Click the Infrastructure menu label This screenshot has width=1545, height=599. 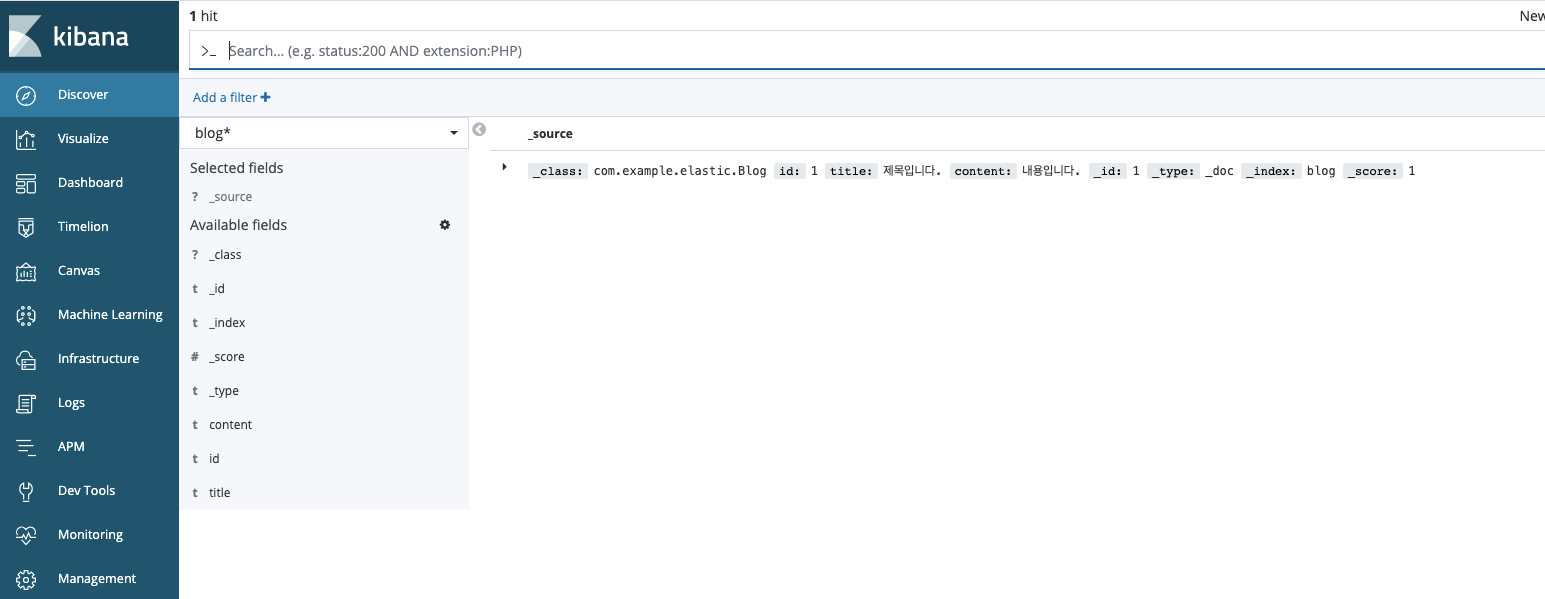98,359
